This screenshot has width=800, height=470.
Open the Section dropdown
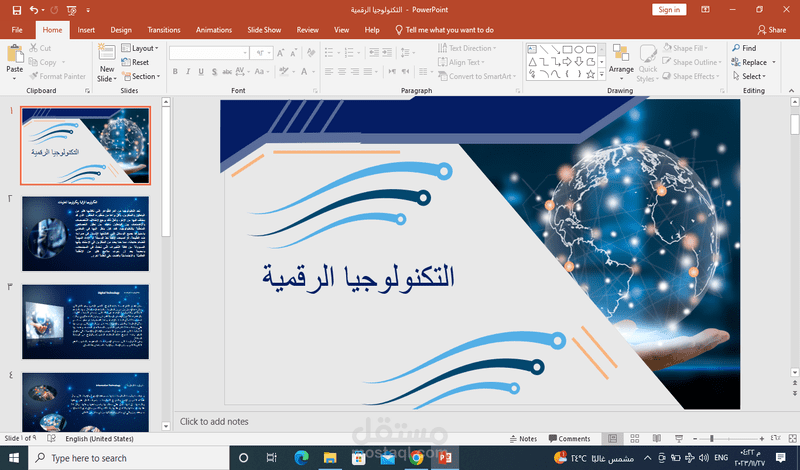141,76
